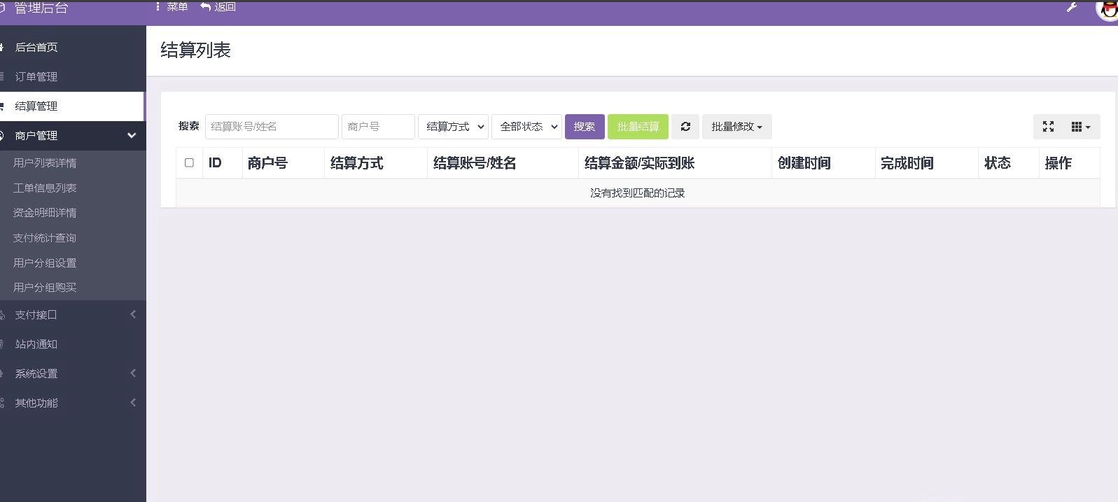Screen dimensions: 1118x502
Task: Click the 结算账号/姓名 column header
Action: [503, 163]
